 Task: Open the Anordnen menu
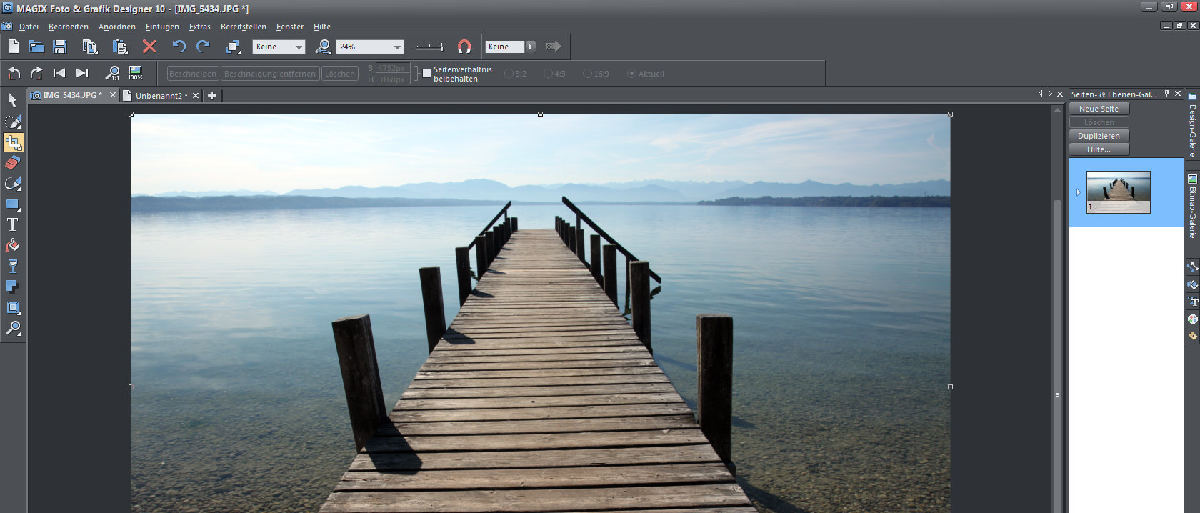[x=116, y=26]
